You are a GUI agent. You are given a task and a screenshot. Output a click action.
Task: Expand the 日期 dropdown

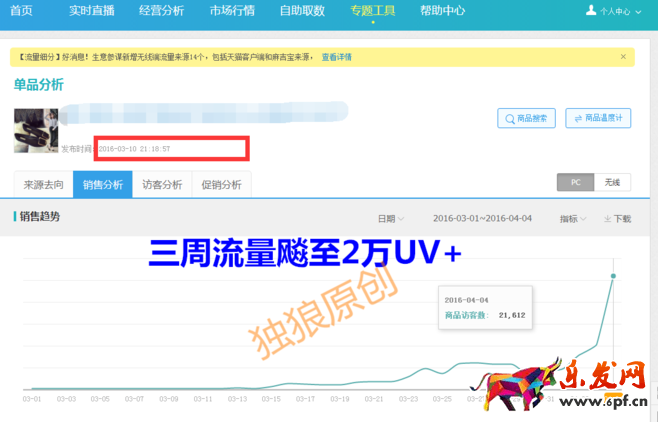pyautogui.click(x=390, y=219)
